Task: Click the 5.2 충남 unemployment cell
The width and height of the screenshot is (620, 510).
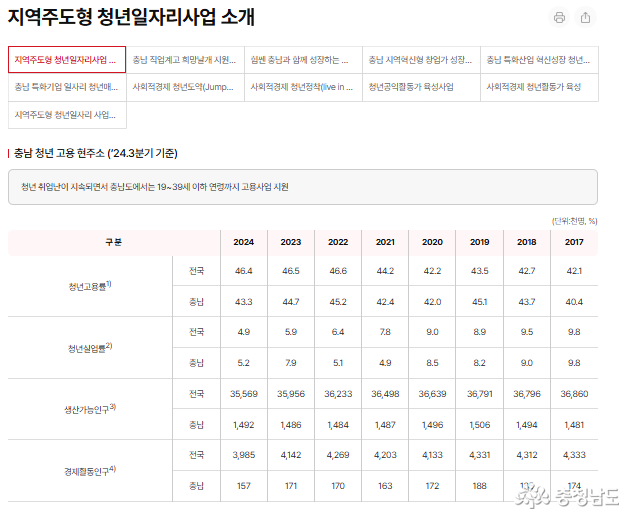Action: click(x=244, y=363)
